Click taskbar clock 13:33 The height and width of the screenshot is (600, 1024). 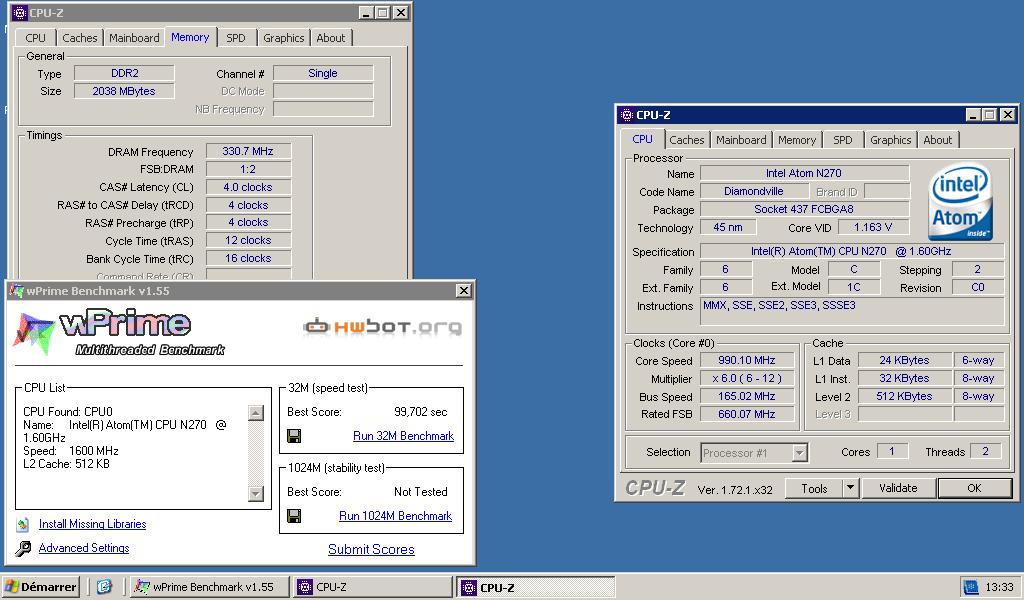coord(999,587)
